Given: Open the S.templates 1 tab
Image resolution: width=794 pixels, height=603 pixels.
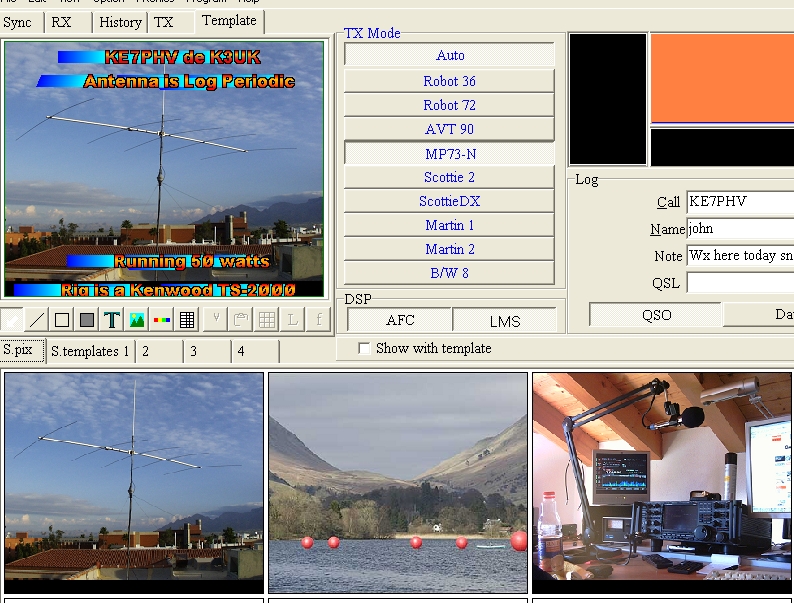Looking at the screenshot, I should point(90,351).
